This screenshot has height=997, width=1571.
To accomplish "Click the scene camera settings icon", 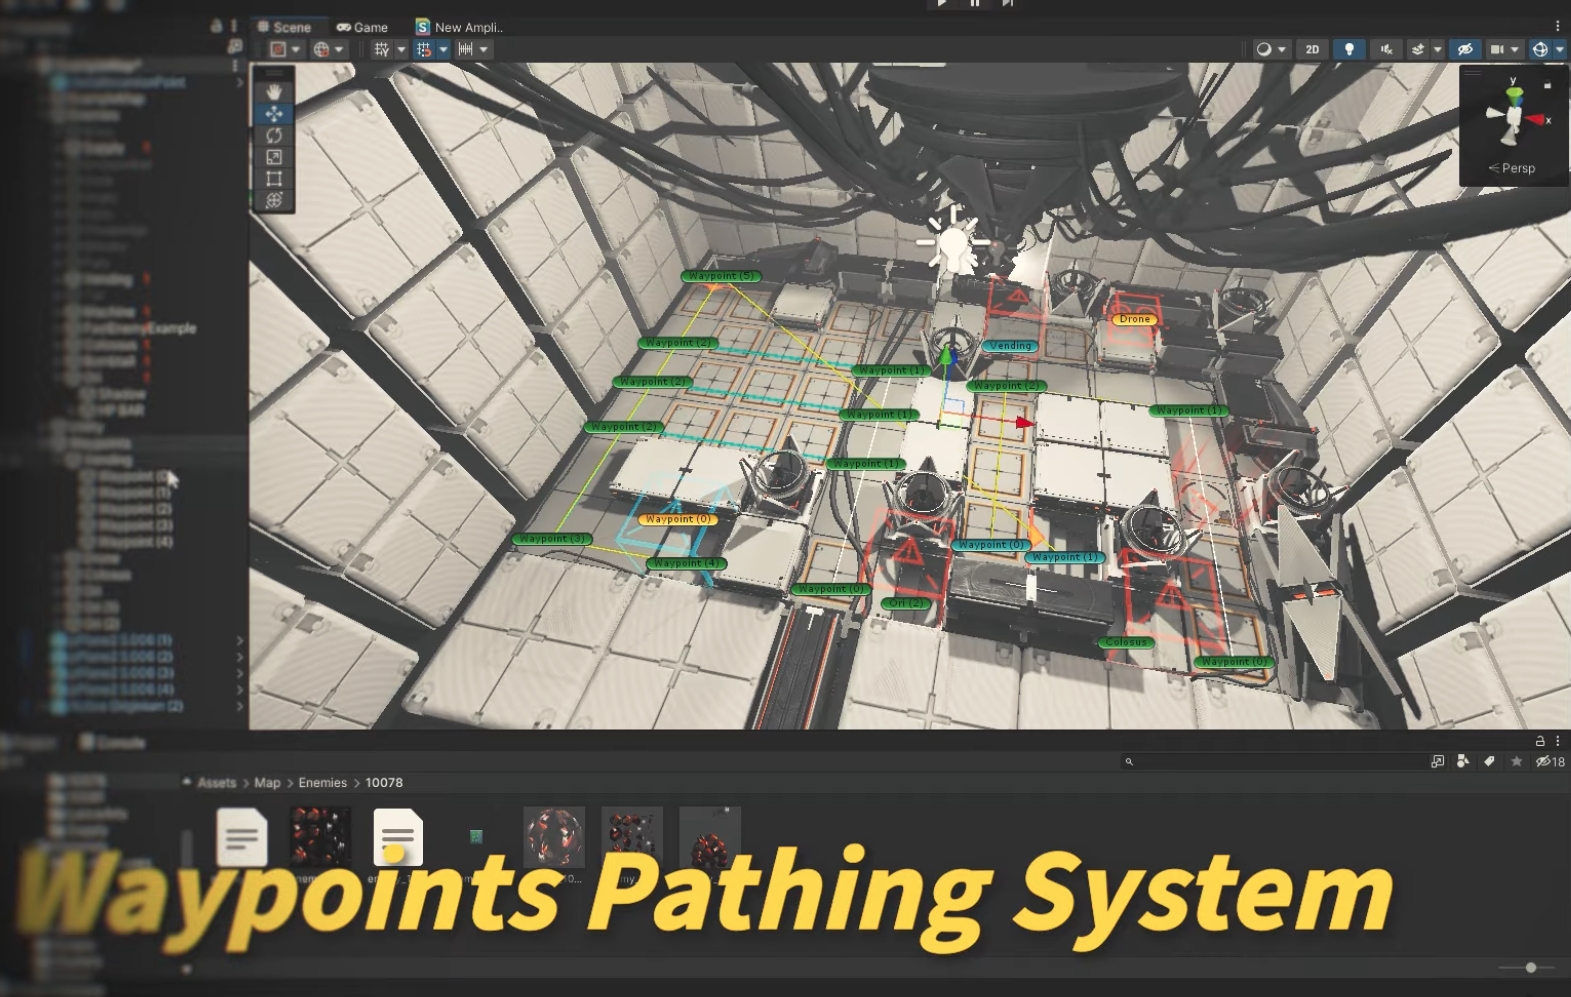I will [1497, 49].
